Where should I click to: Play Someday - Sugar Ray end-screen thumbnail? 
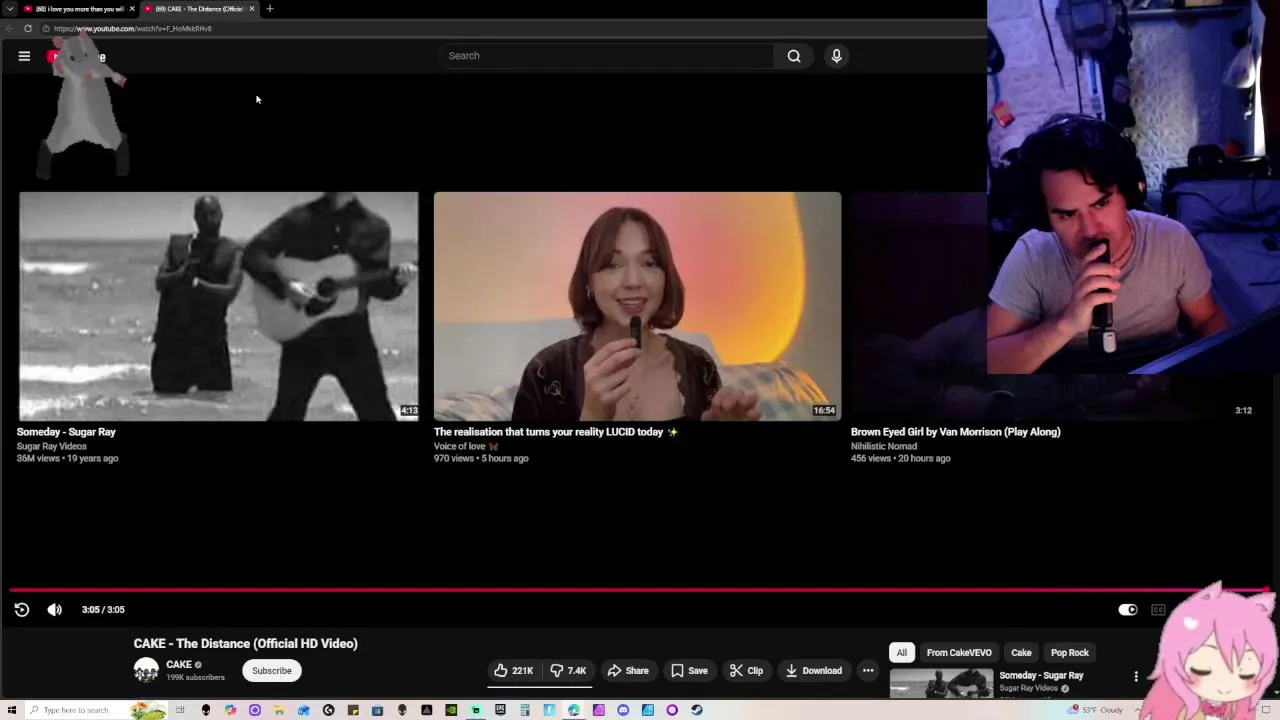pyautogui.click(x=218, y=306)
